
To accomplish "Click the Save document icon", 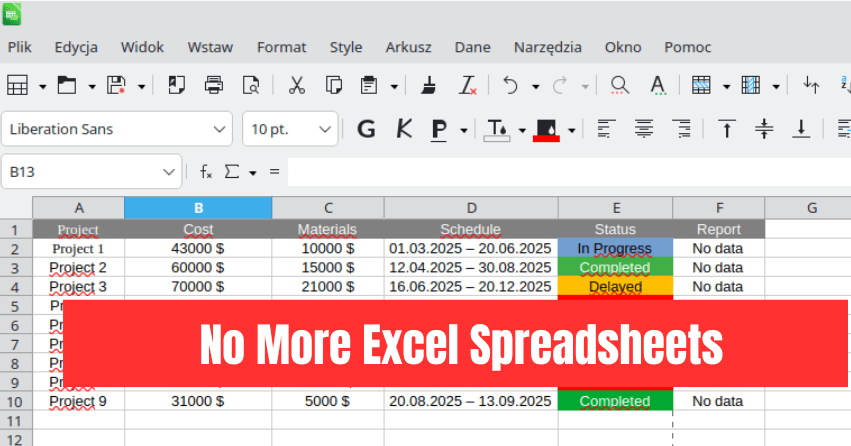I will tap(116, 86).
